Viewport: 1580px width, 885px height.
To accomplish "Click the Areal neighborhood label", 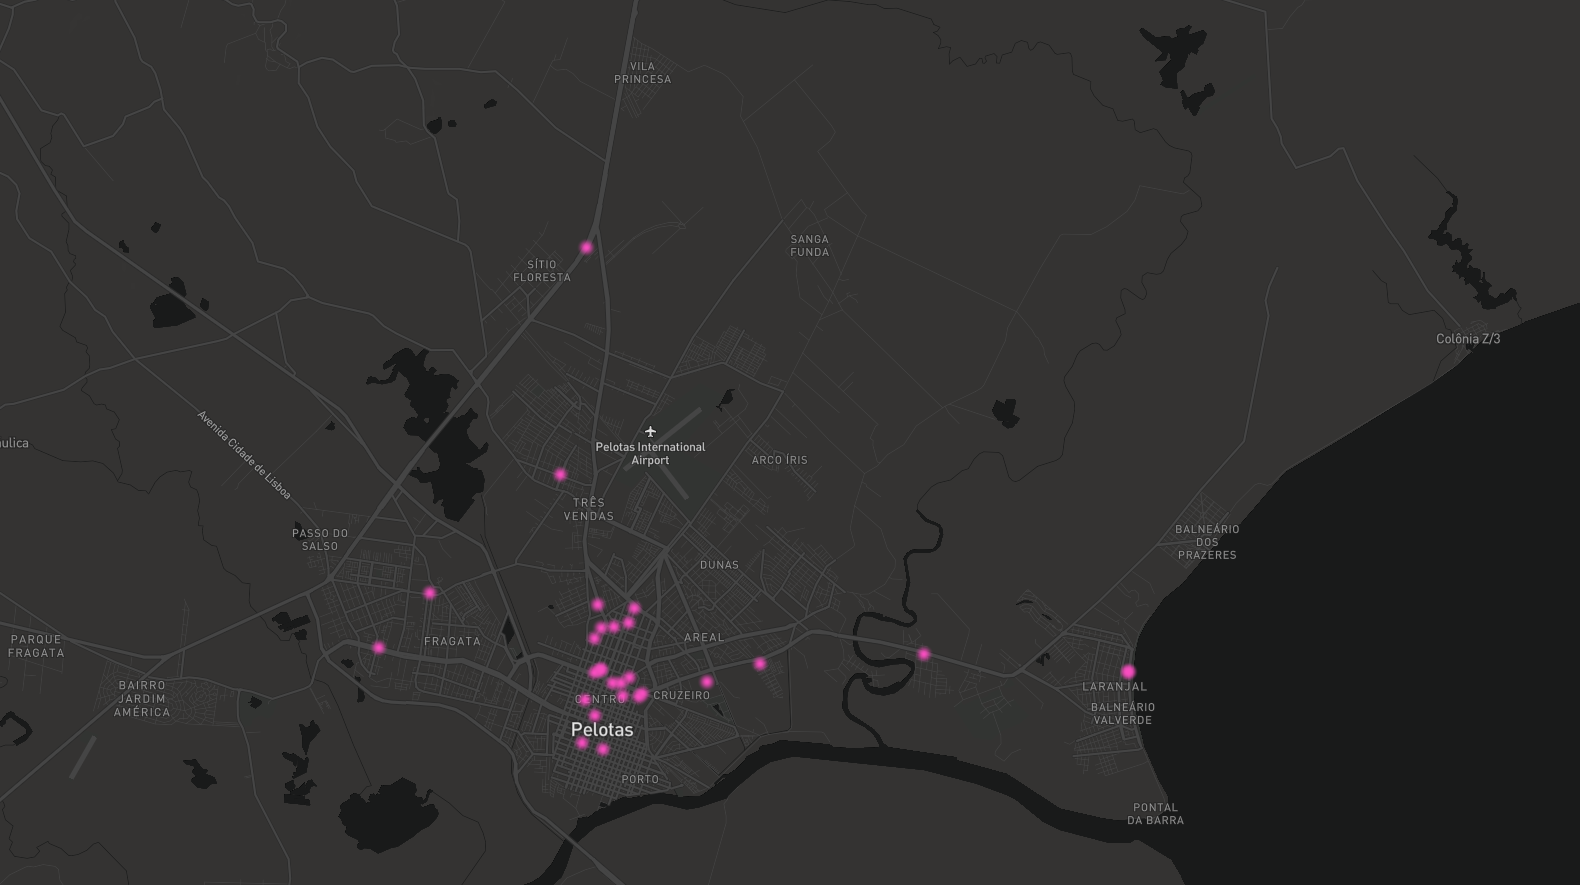I will (704, 637).
